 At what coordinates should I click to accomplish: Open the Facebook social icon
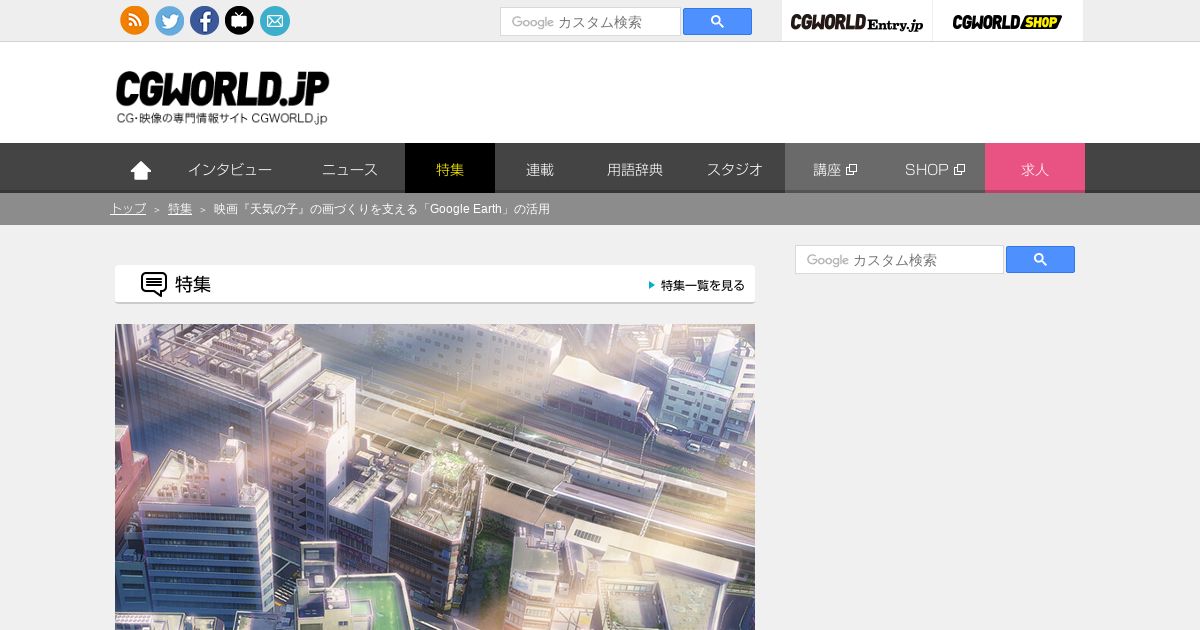[204, 20]
